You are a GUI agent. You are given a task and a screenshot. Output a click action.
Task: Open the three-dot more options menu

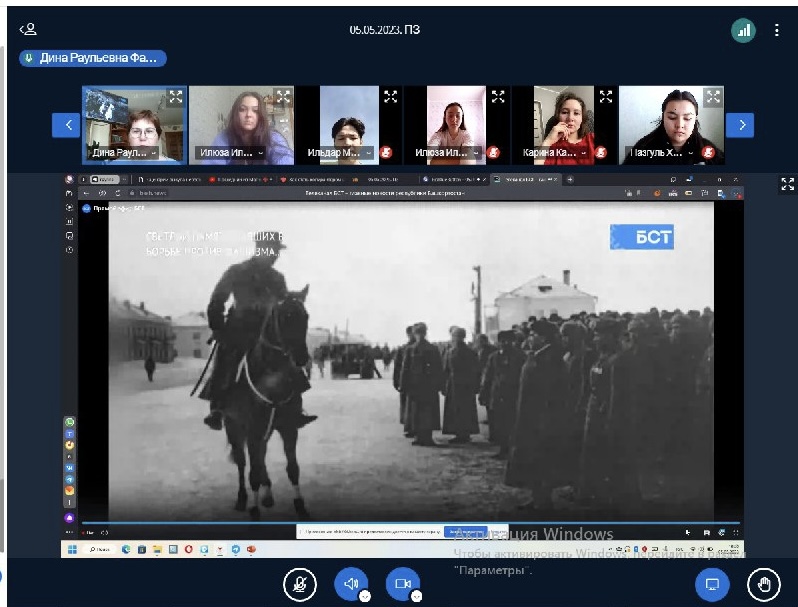click(777, 30)
